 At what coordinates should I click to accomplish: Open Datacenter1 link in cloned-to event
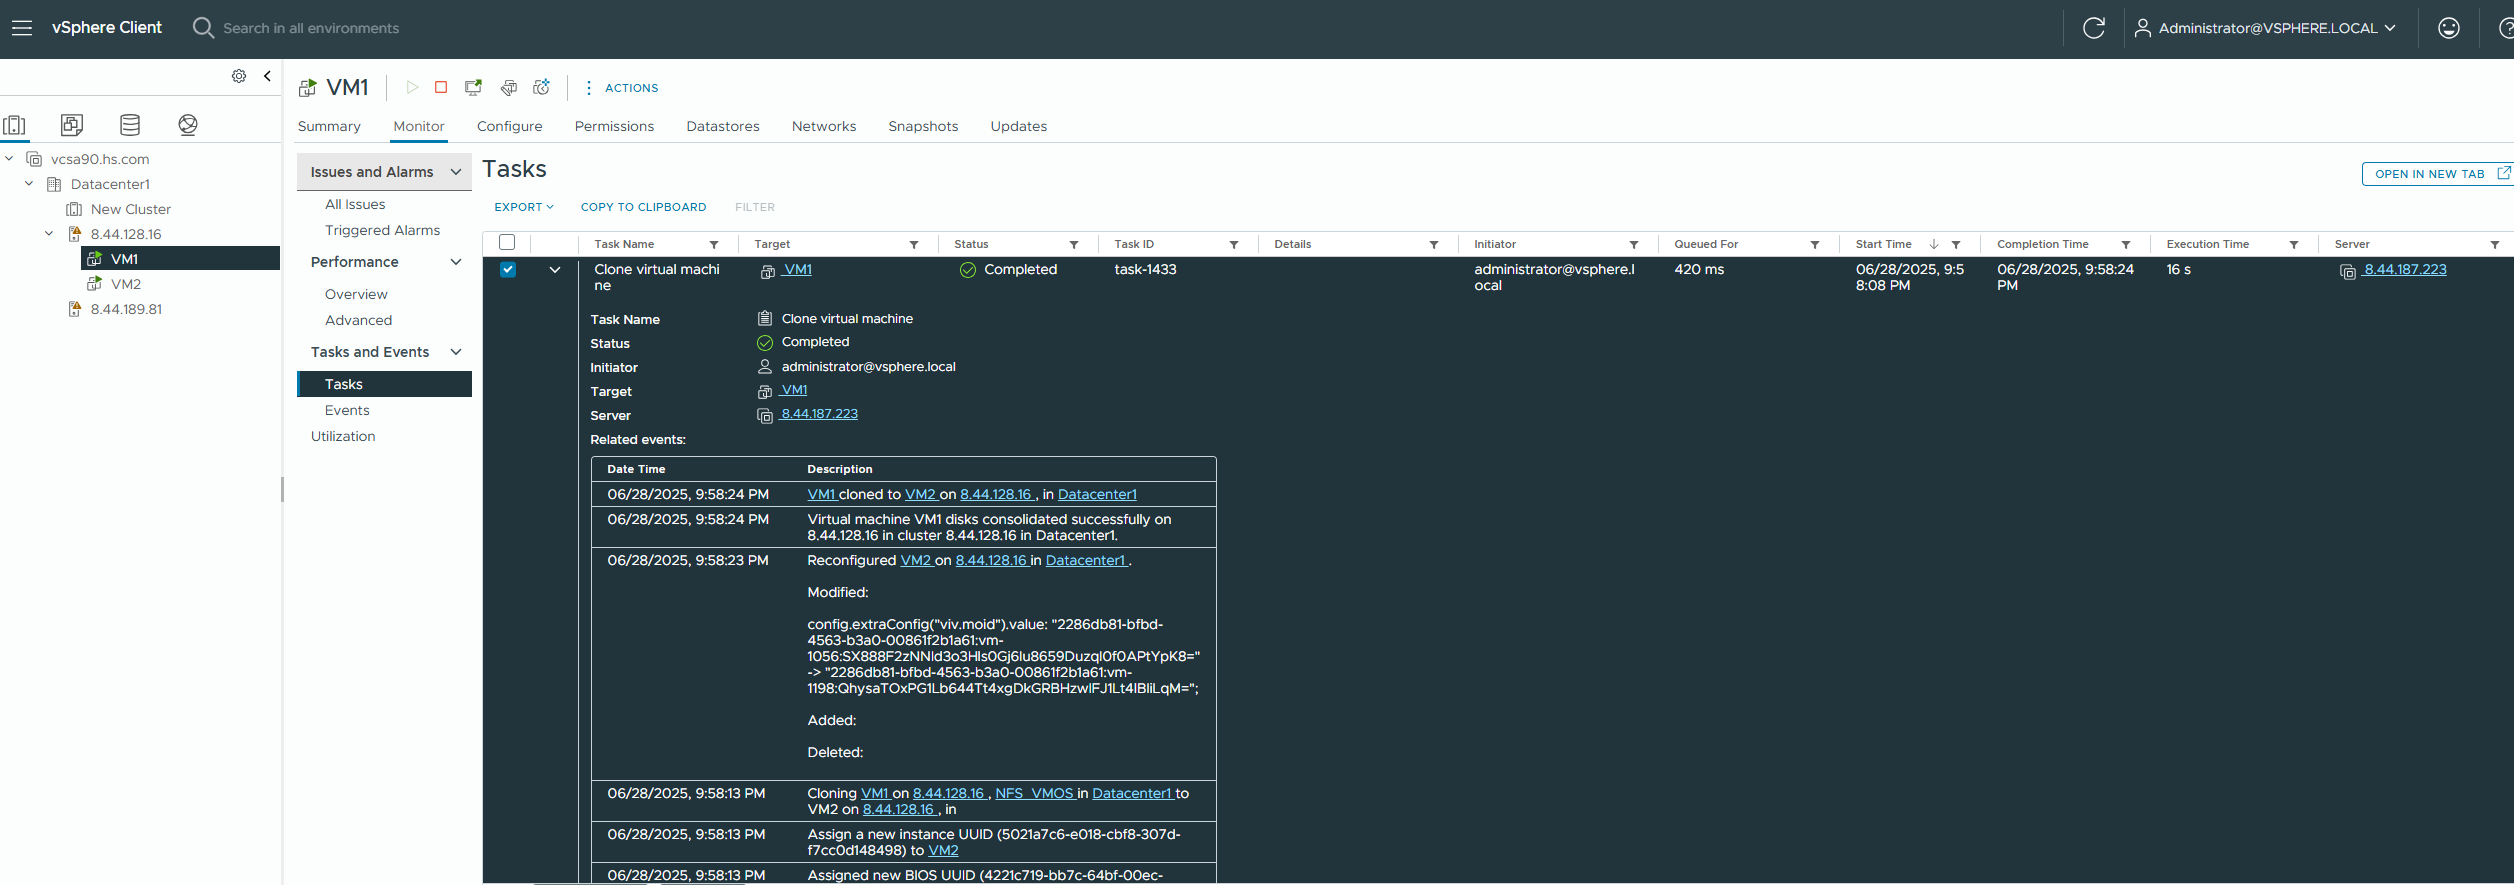click(1097, 495)
